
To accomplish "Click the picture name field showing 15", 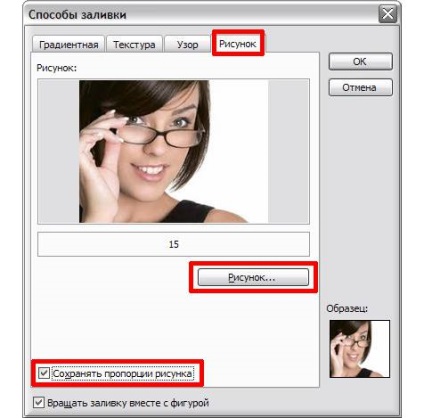I will pos(173,244).
